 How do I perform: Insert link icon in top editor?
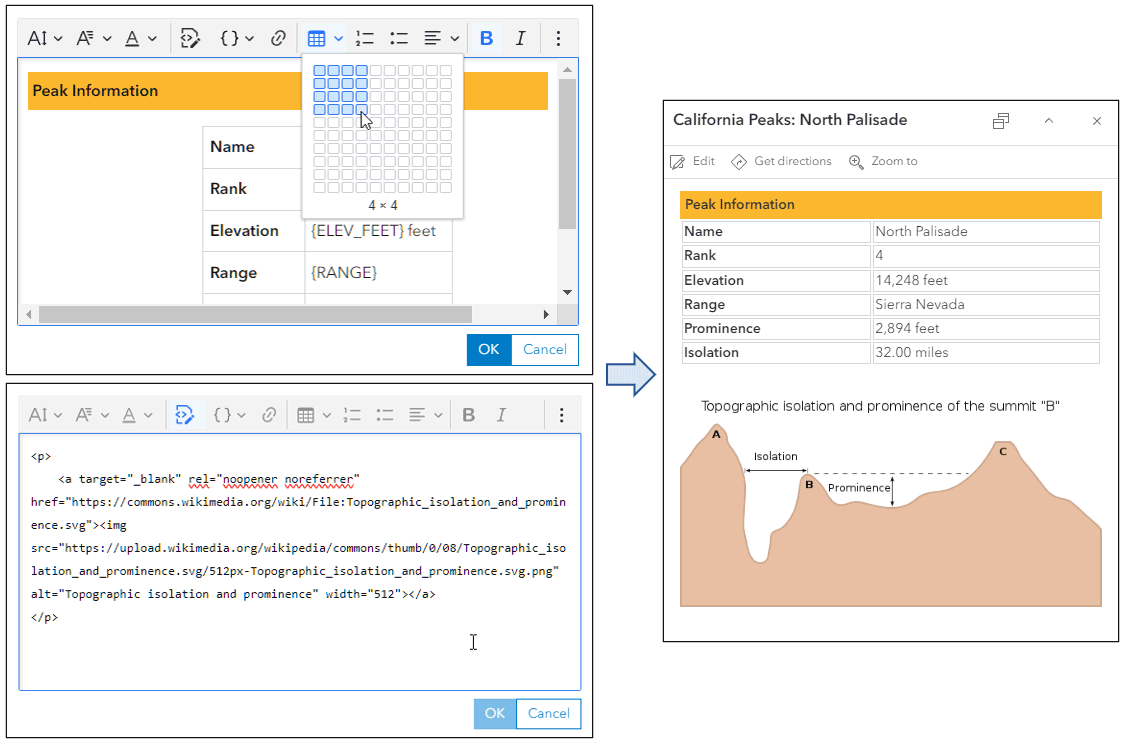tap(278, 38)
